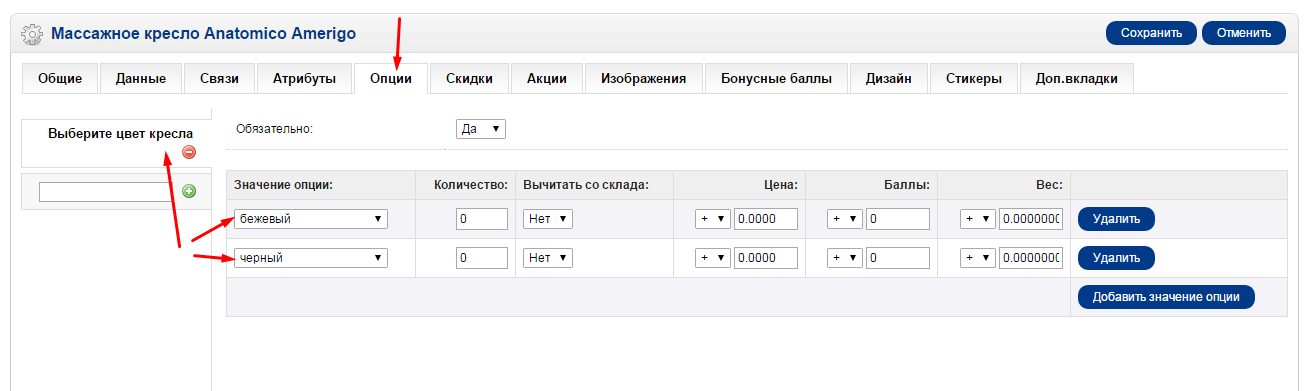Click the 'Баллы:' column header
This screenshot has width=1308, height=391.
pyautogui.click(x=906, y=185)
